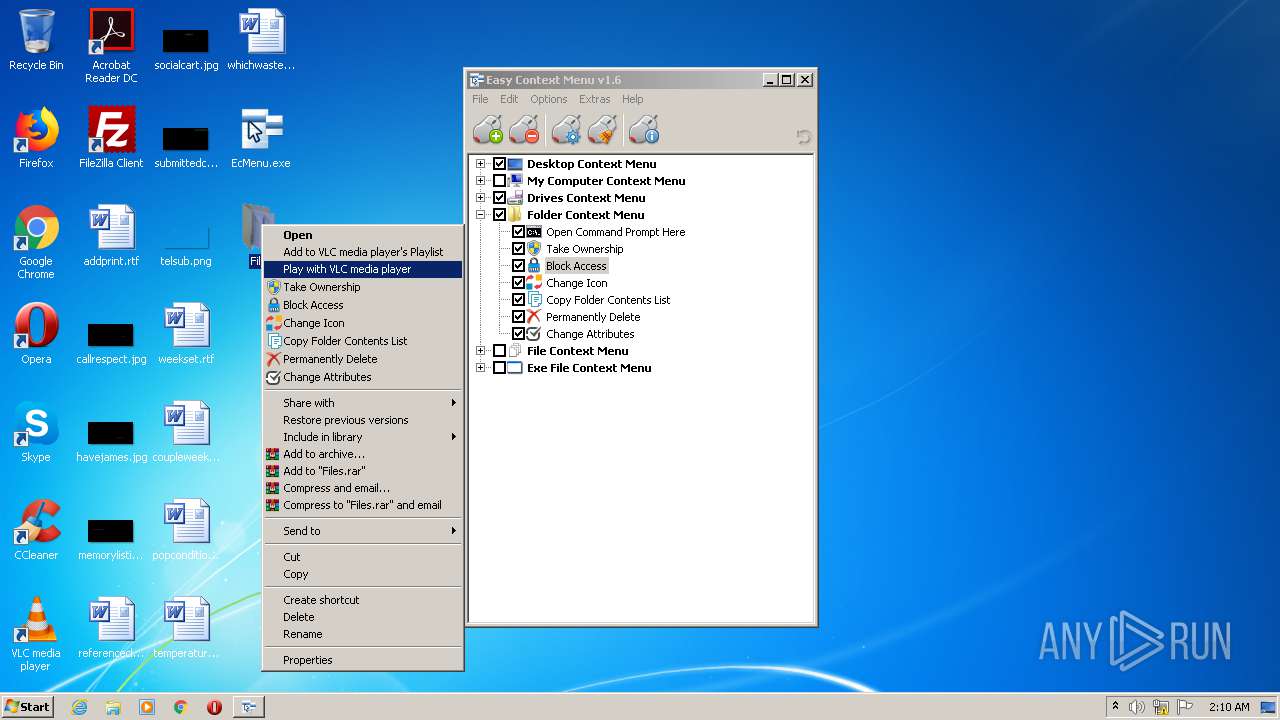This screenshot has width=1280, height=720.
Task: Click the Opera icon in the taskbar
Action: pyautogui.click(x=214, y=707)
